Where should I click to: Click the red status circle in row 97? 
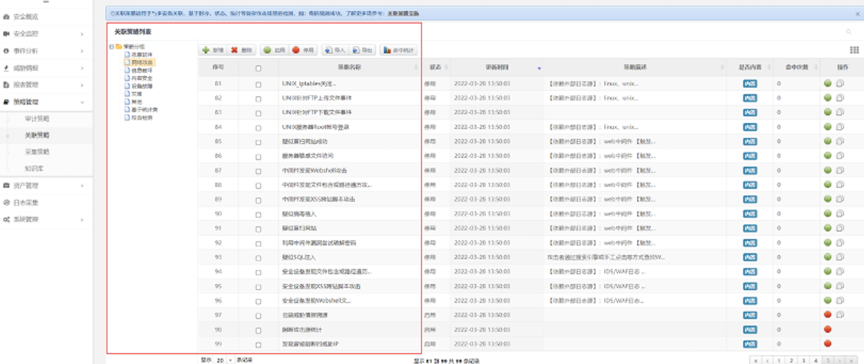pyautogui.click(x=828, y=314)
